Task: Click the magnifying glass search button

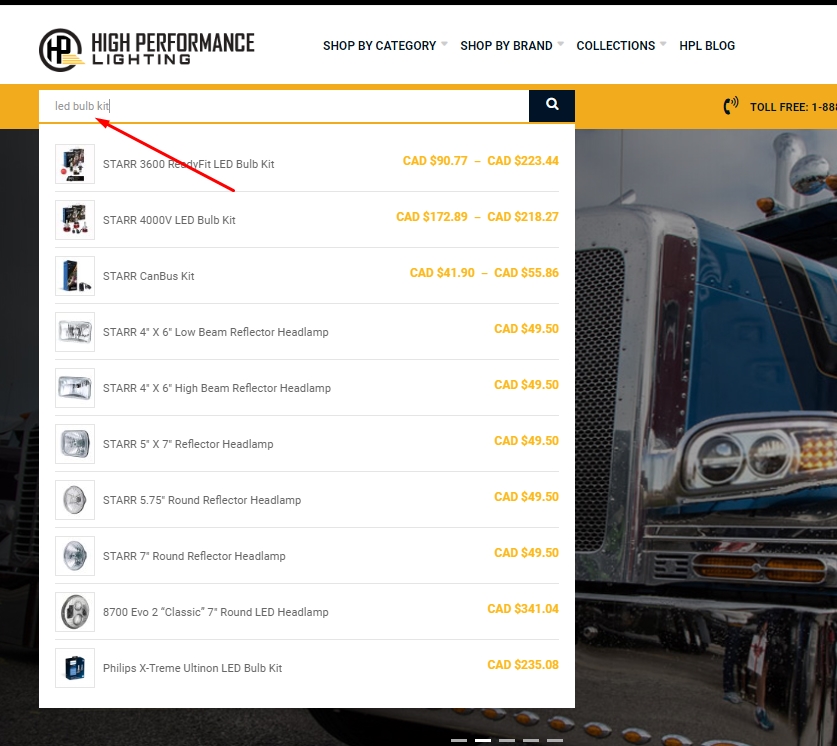Action: (x=551, y=105)
